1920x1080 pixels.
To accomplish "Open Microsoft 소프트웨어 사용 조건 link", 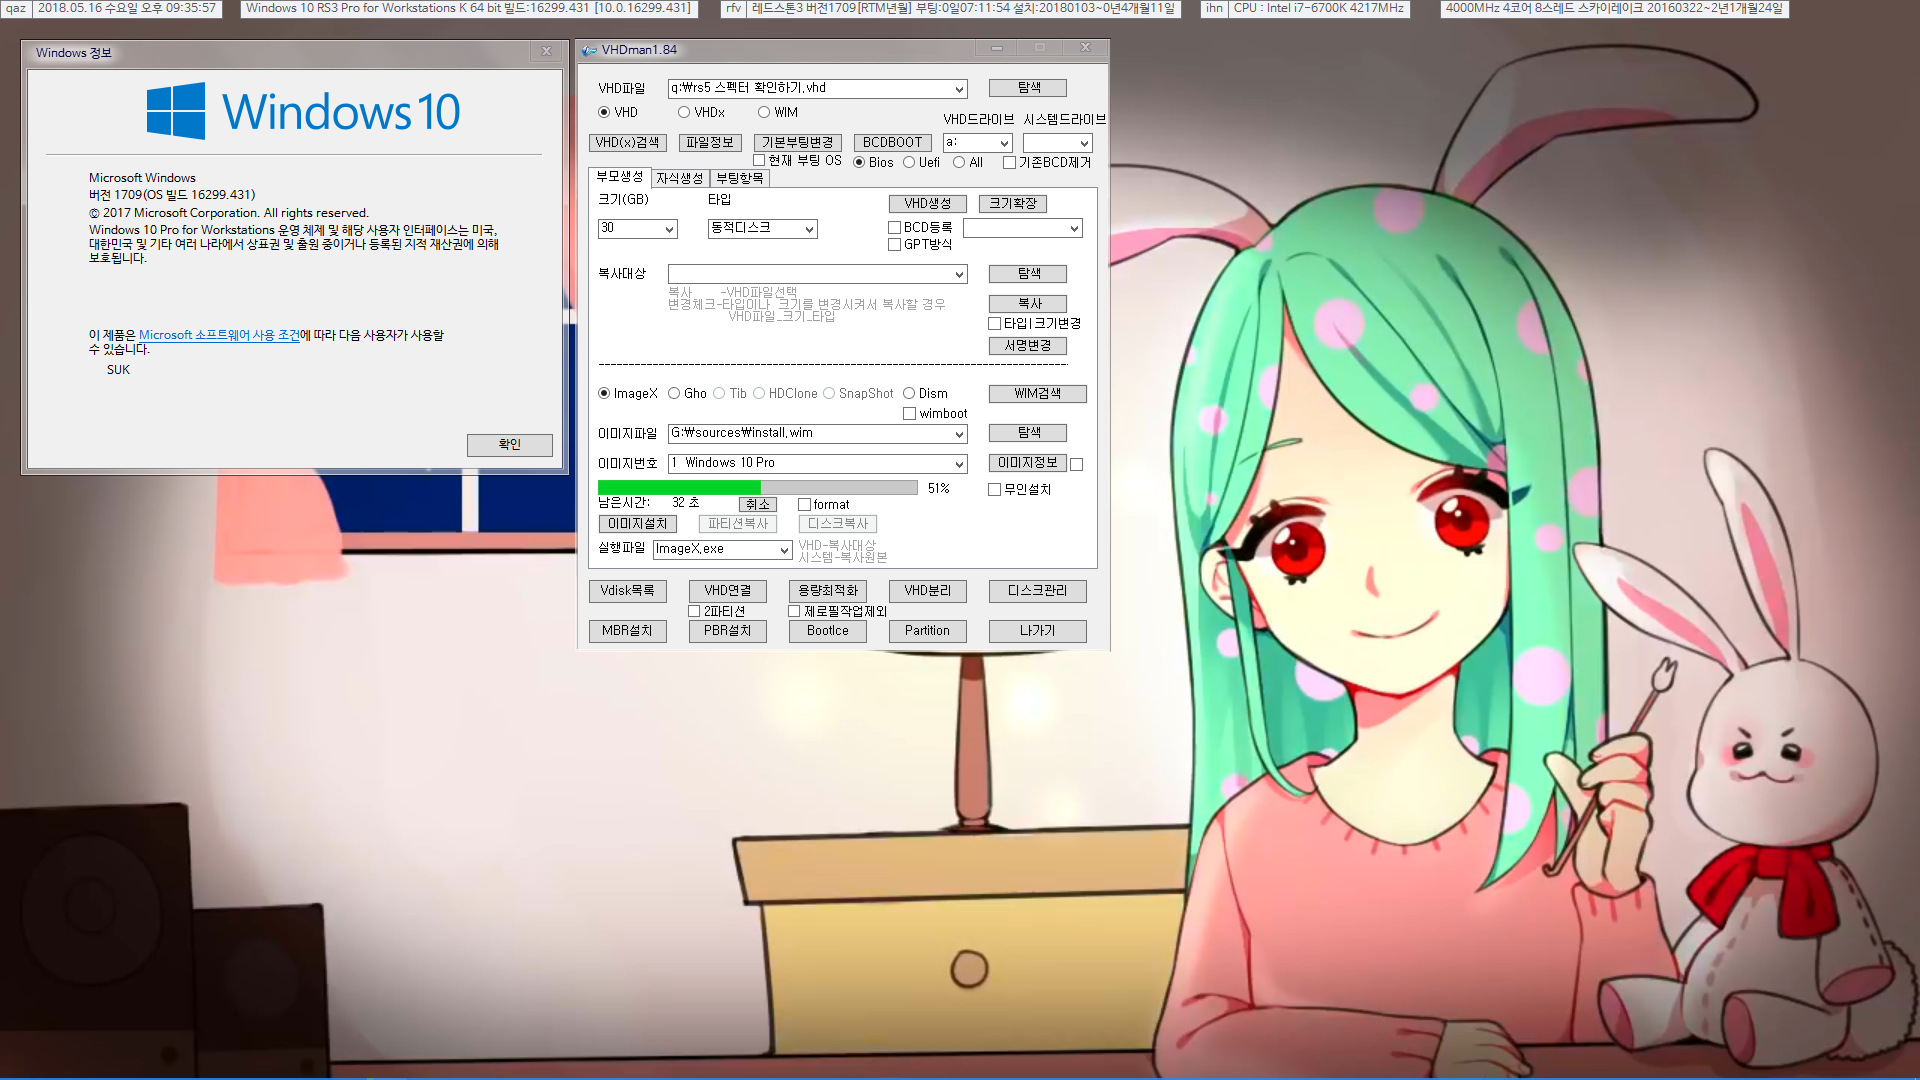I will click(x=219, y=335).
